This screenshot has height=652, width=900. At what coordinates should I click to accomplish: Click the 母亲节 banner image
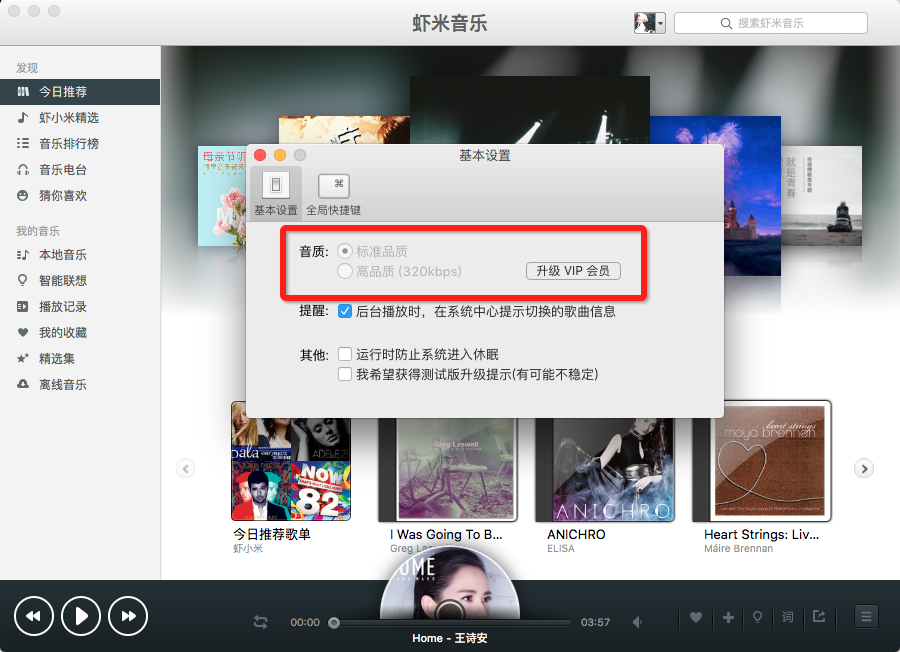coord(222,195)
